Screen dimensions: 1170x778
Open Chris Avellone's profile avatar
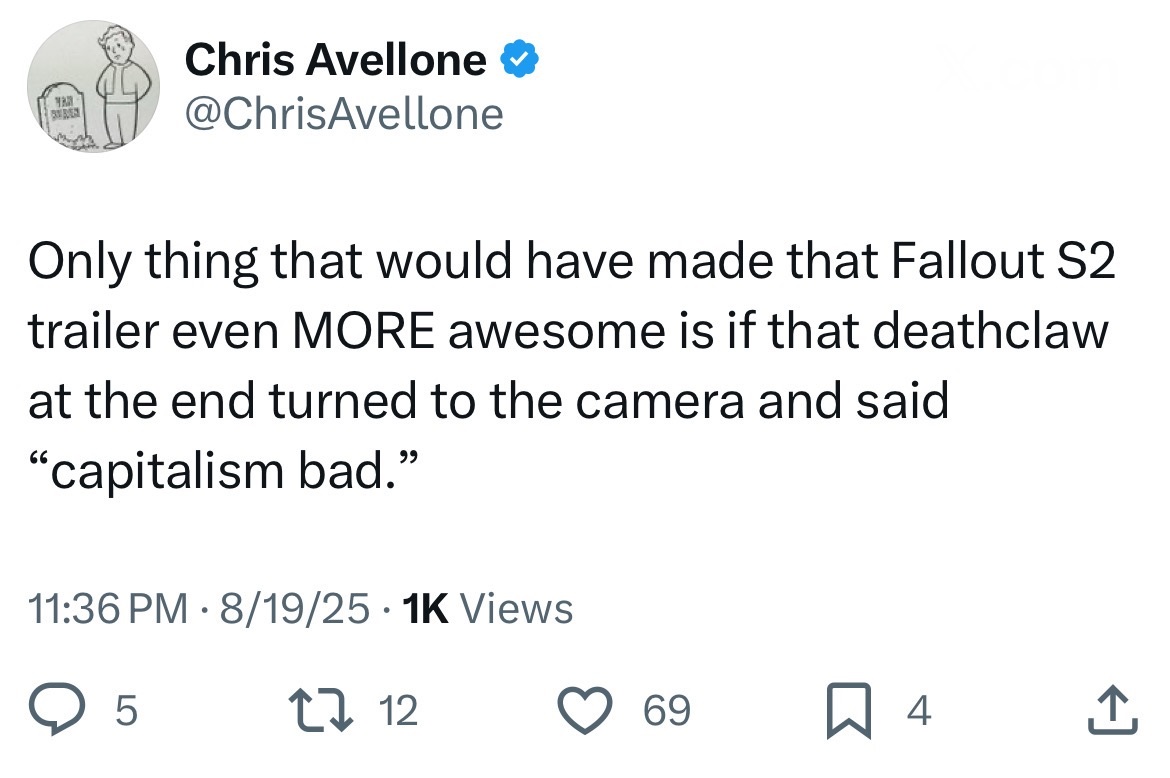pos(94,87)
